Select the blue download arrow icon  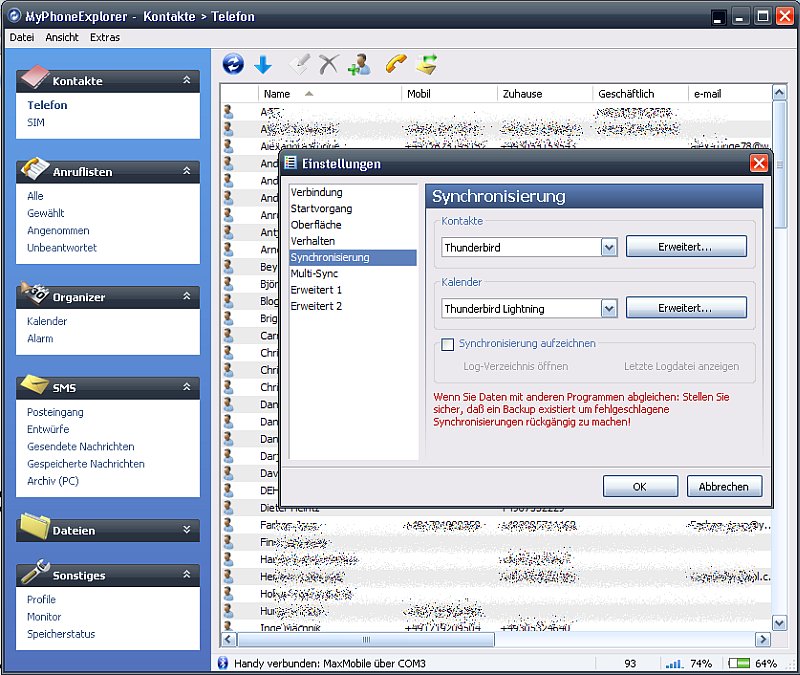click(261, 62)
